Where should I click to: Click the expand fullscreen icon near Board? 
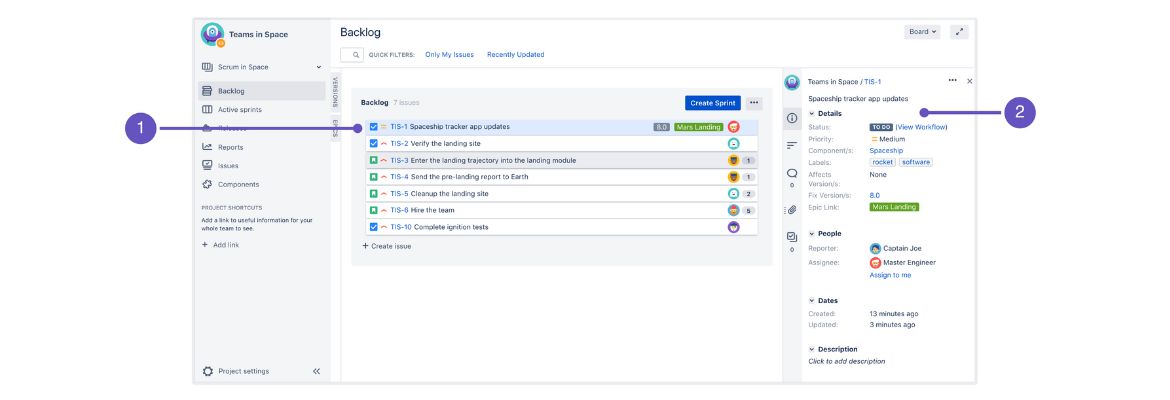[959, 32]
